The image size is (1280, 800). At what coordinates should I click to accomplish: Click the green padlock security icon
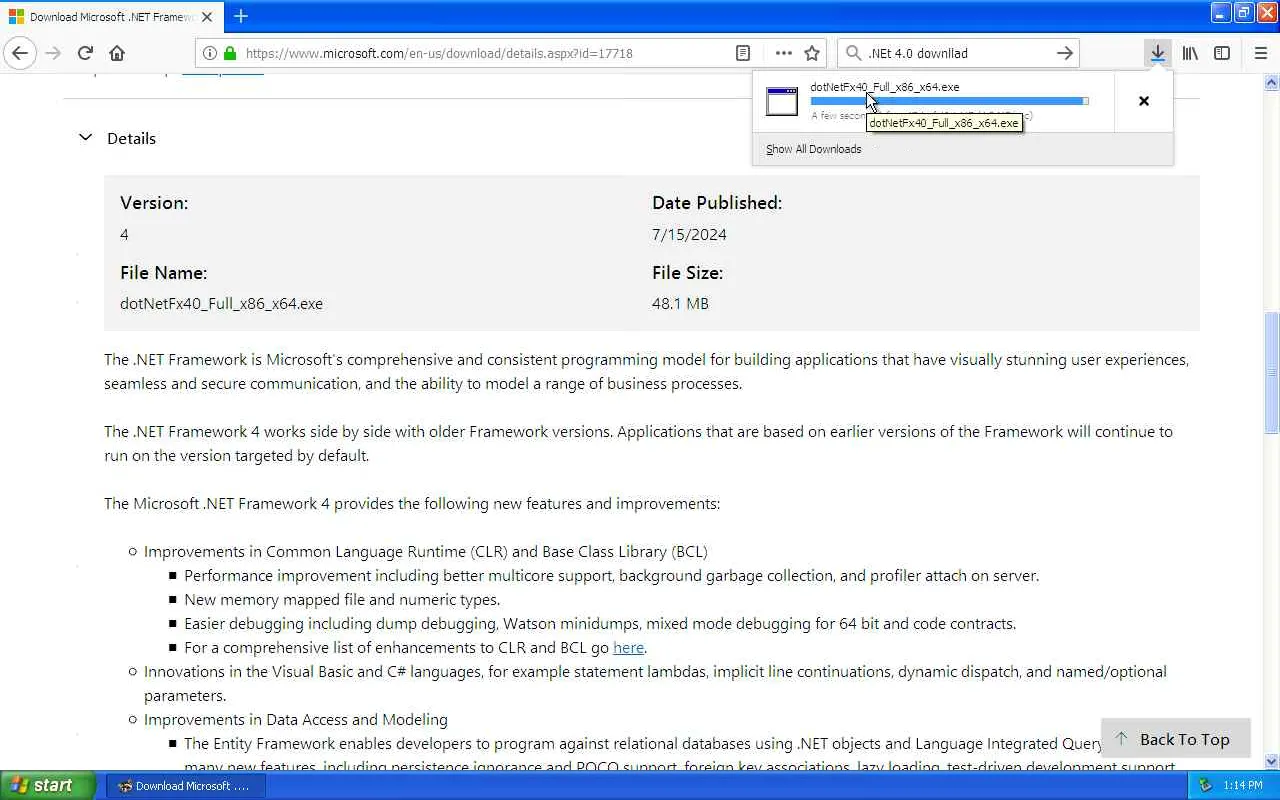click(x=230, y=53)
